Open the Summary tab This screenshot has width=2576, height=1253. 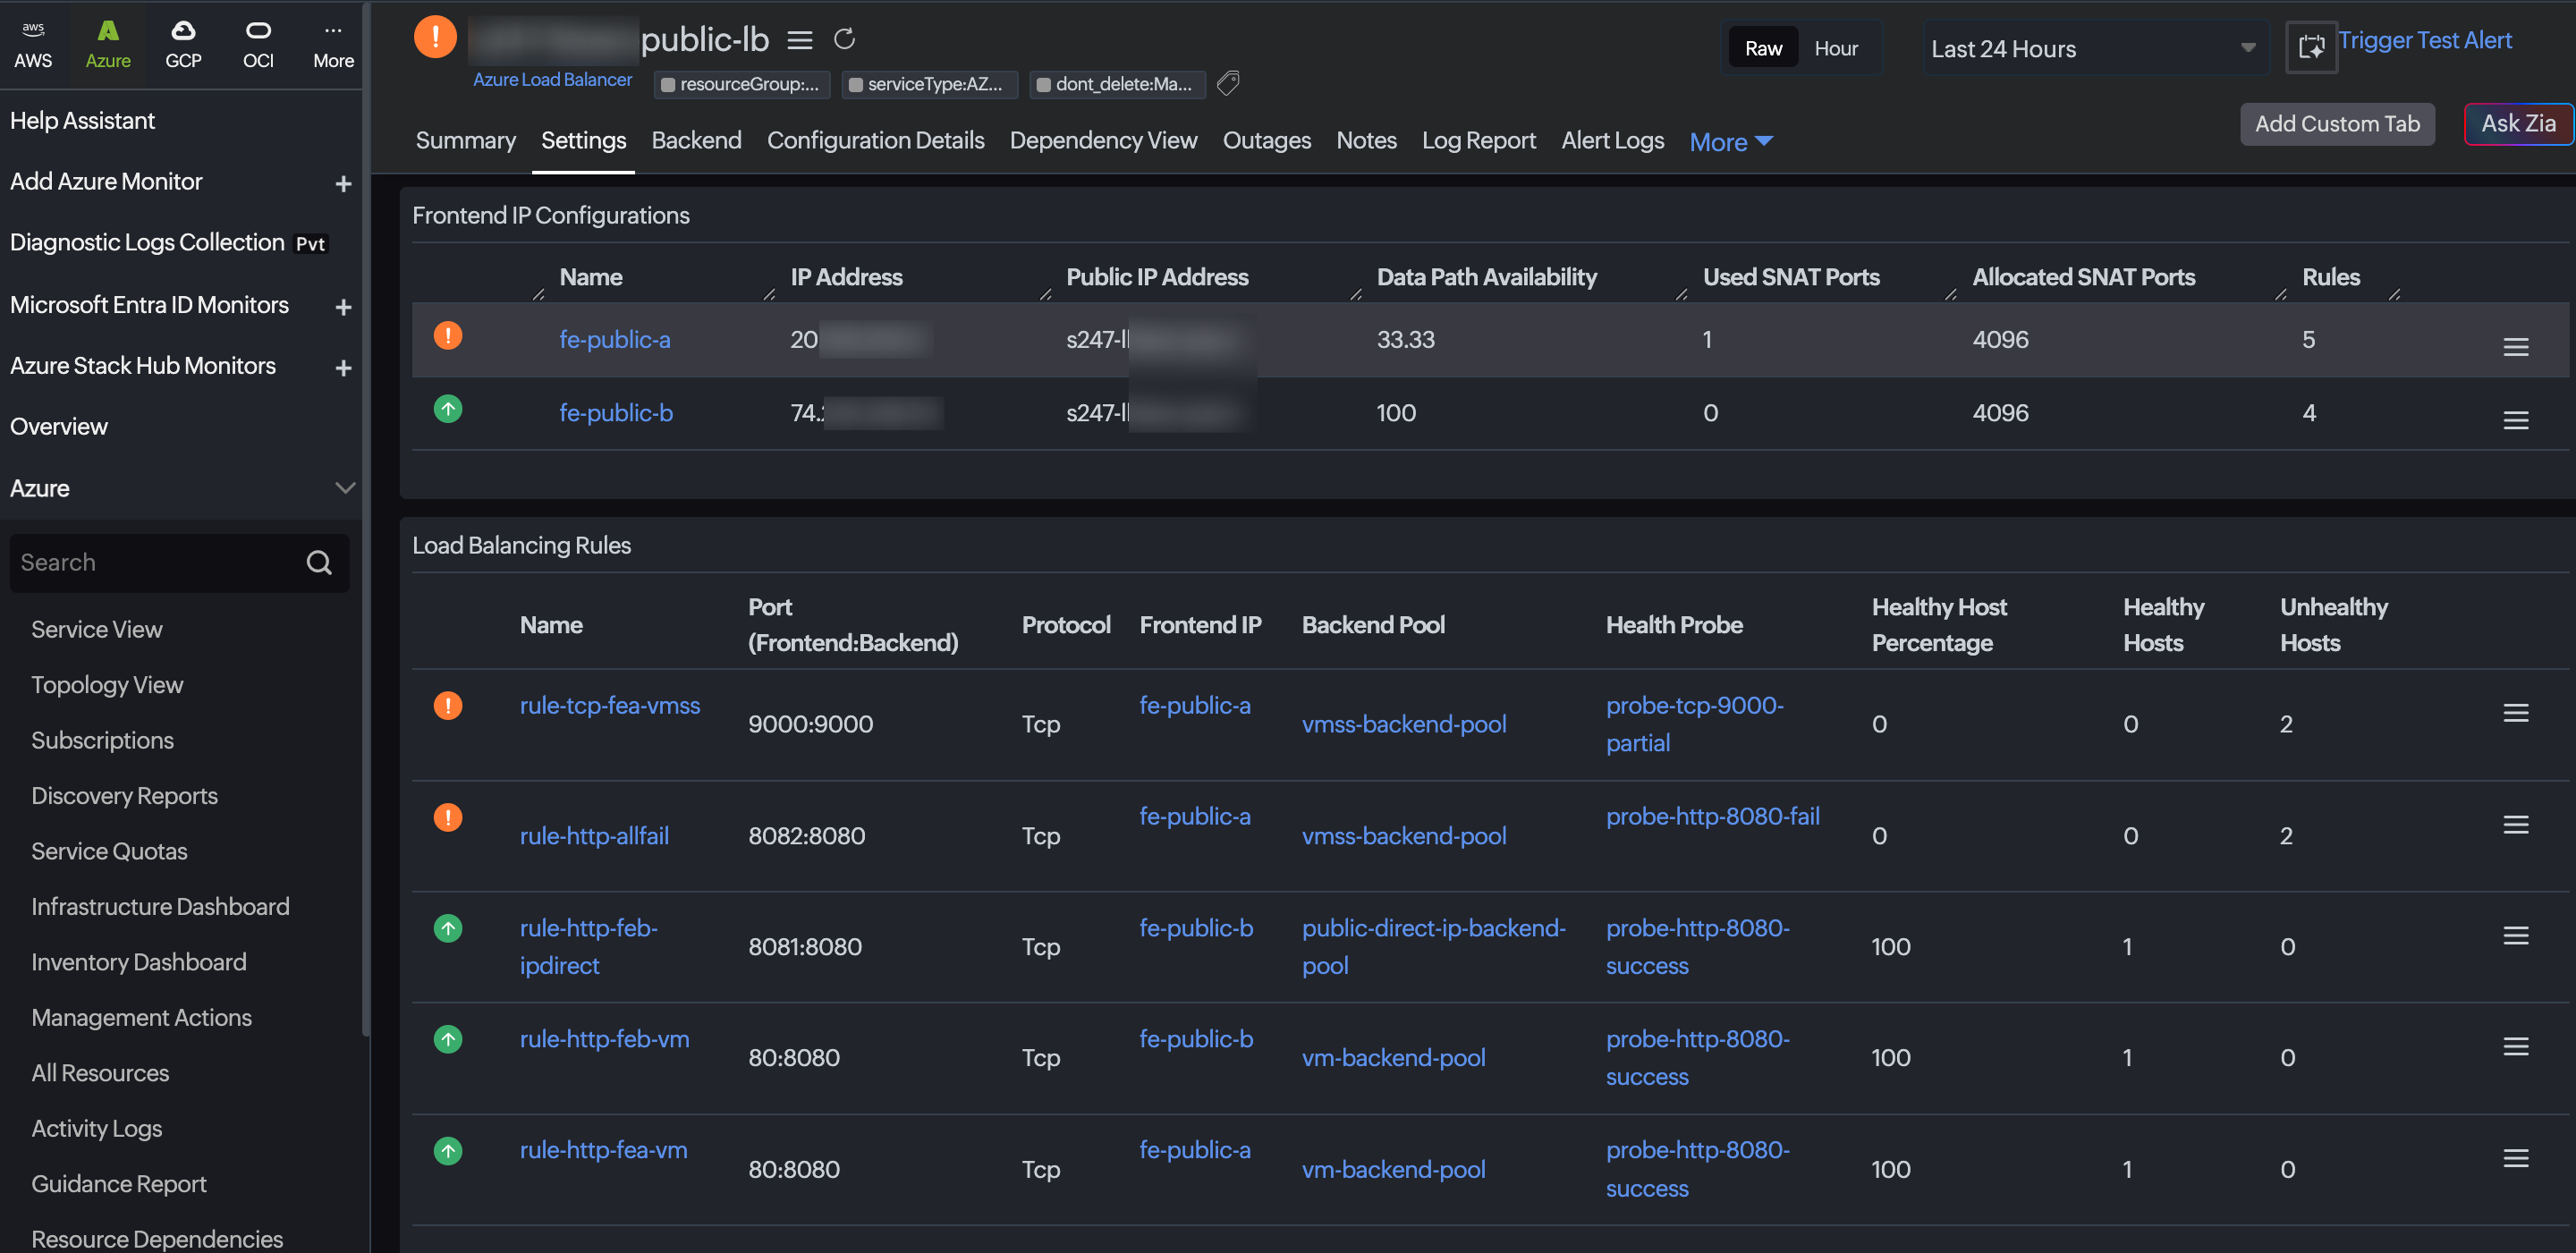(x=465, y=140)
